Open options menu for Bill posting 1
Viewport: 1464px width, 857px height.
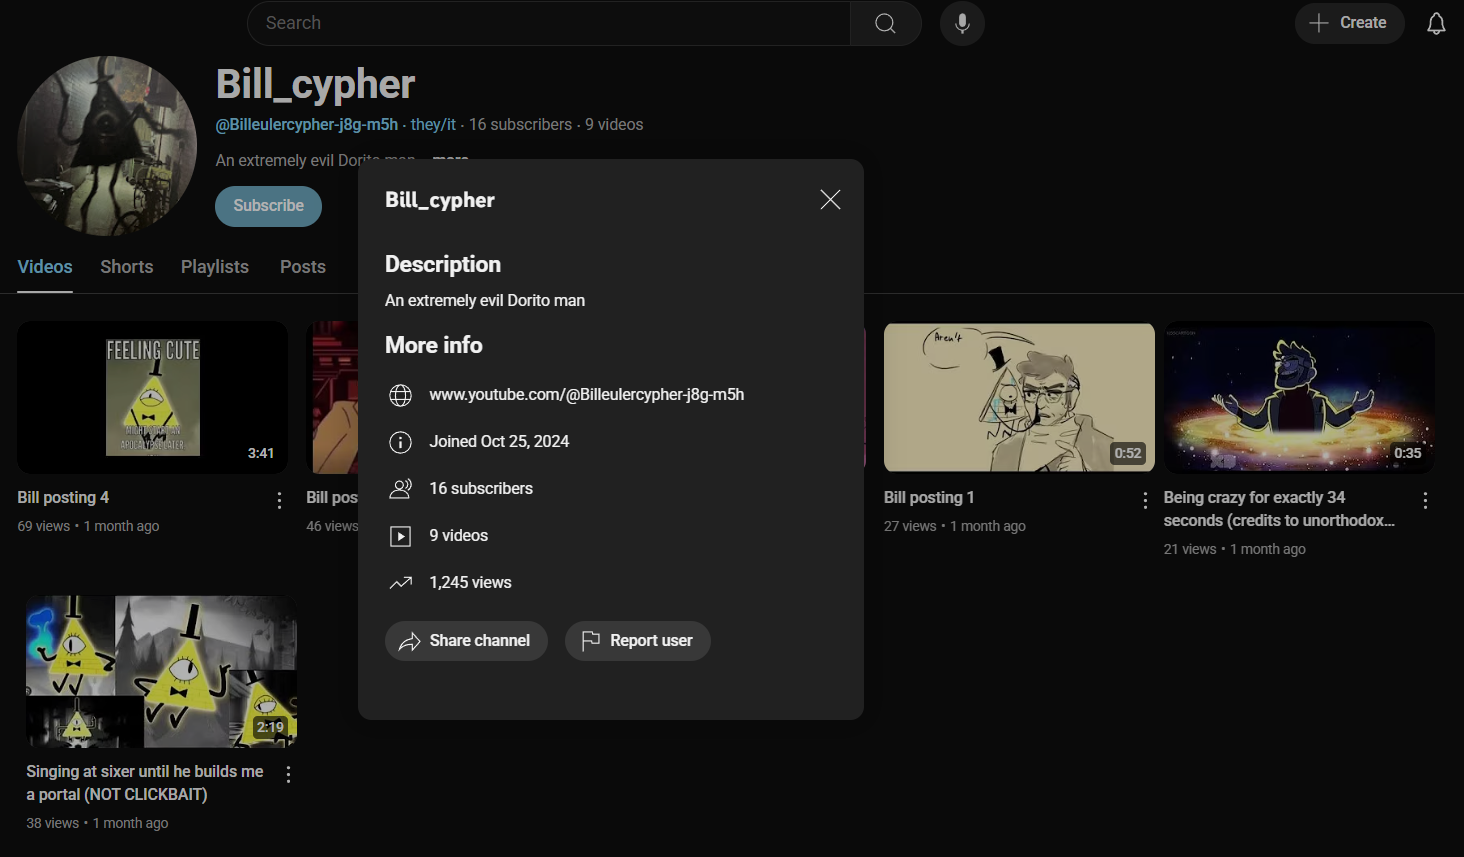point(1145,500)
